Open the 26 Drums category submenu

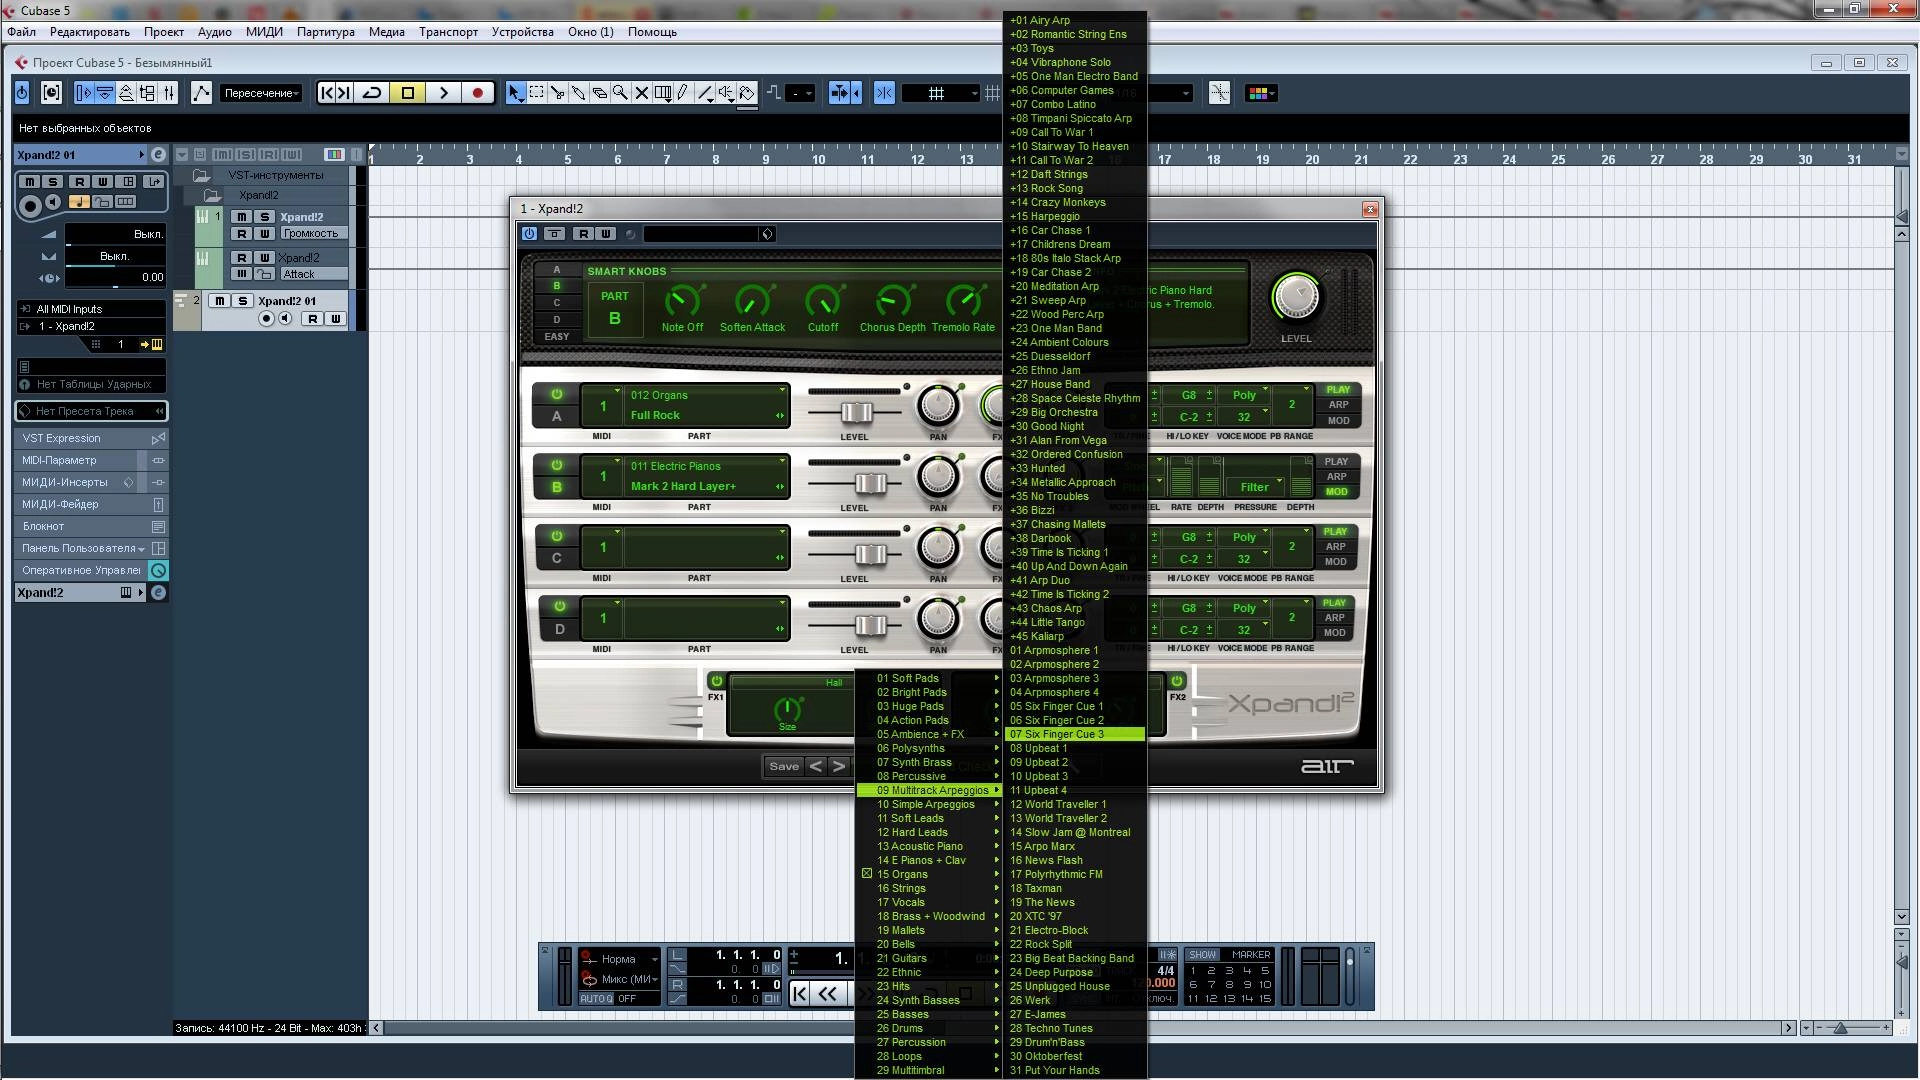click(x=929, y=1028)
